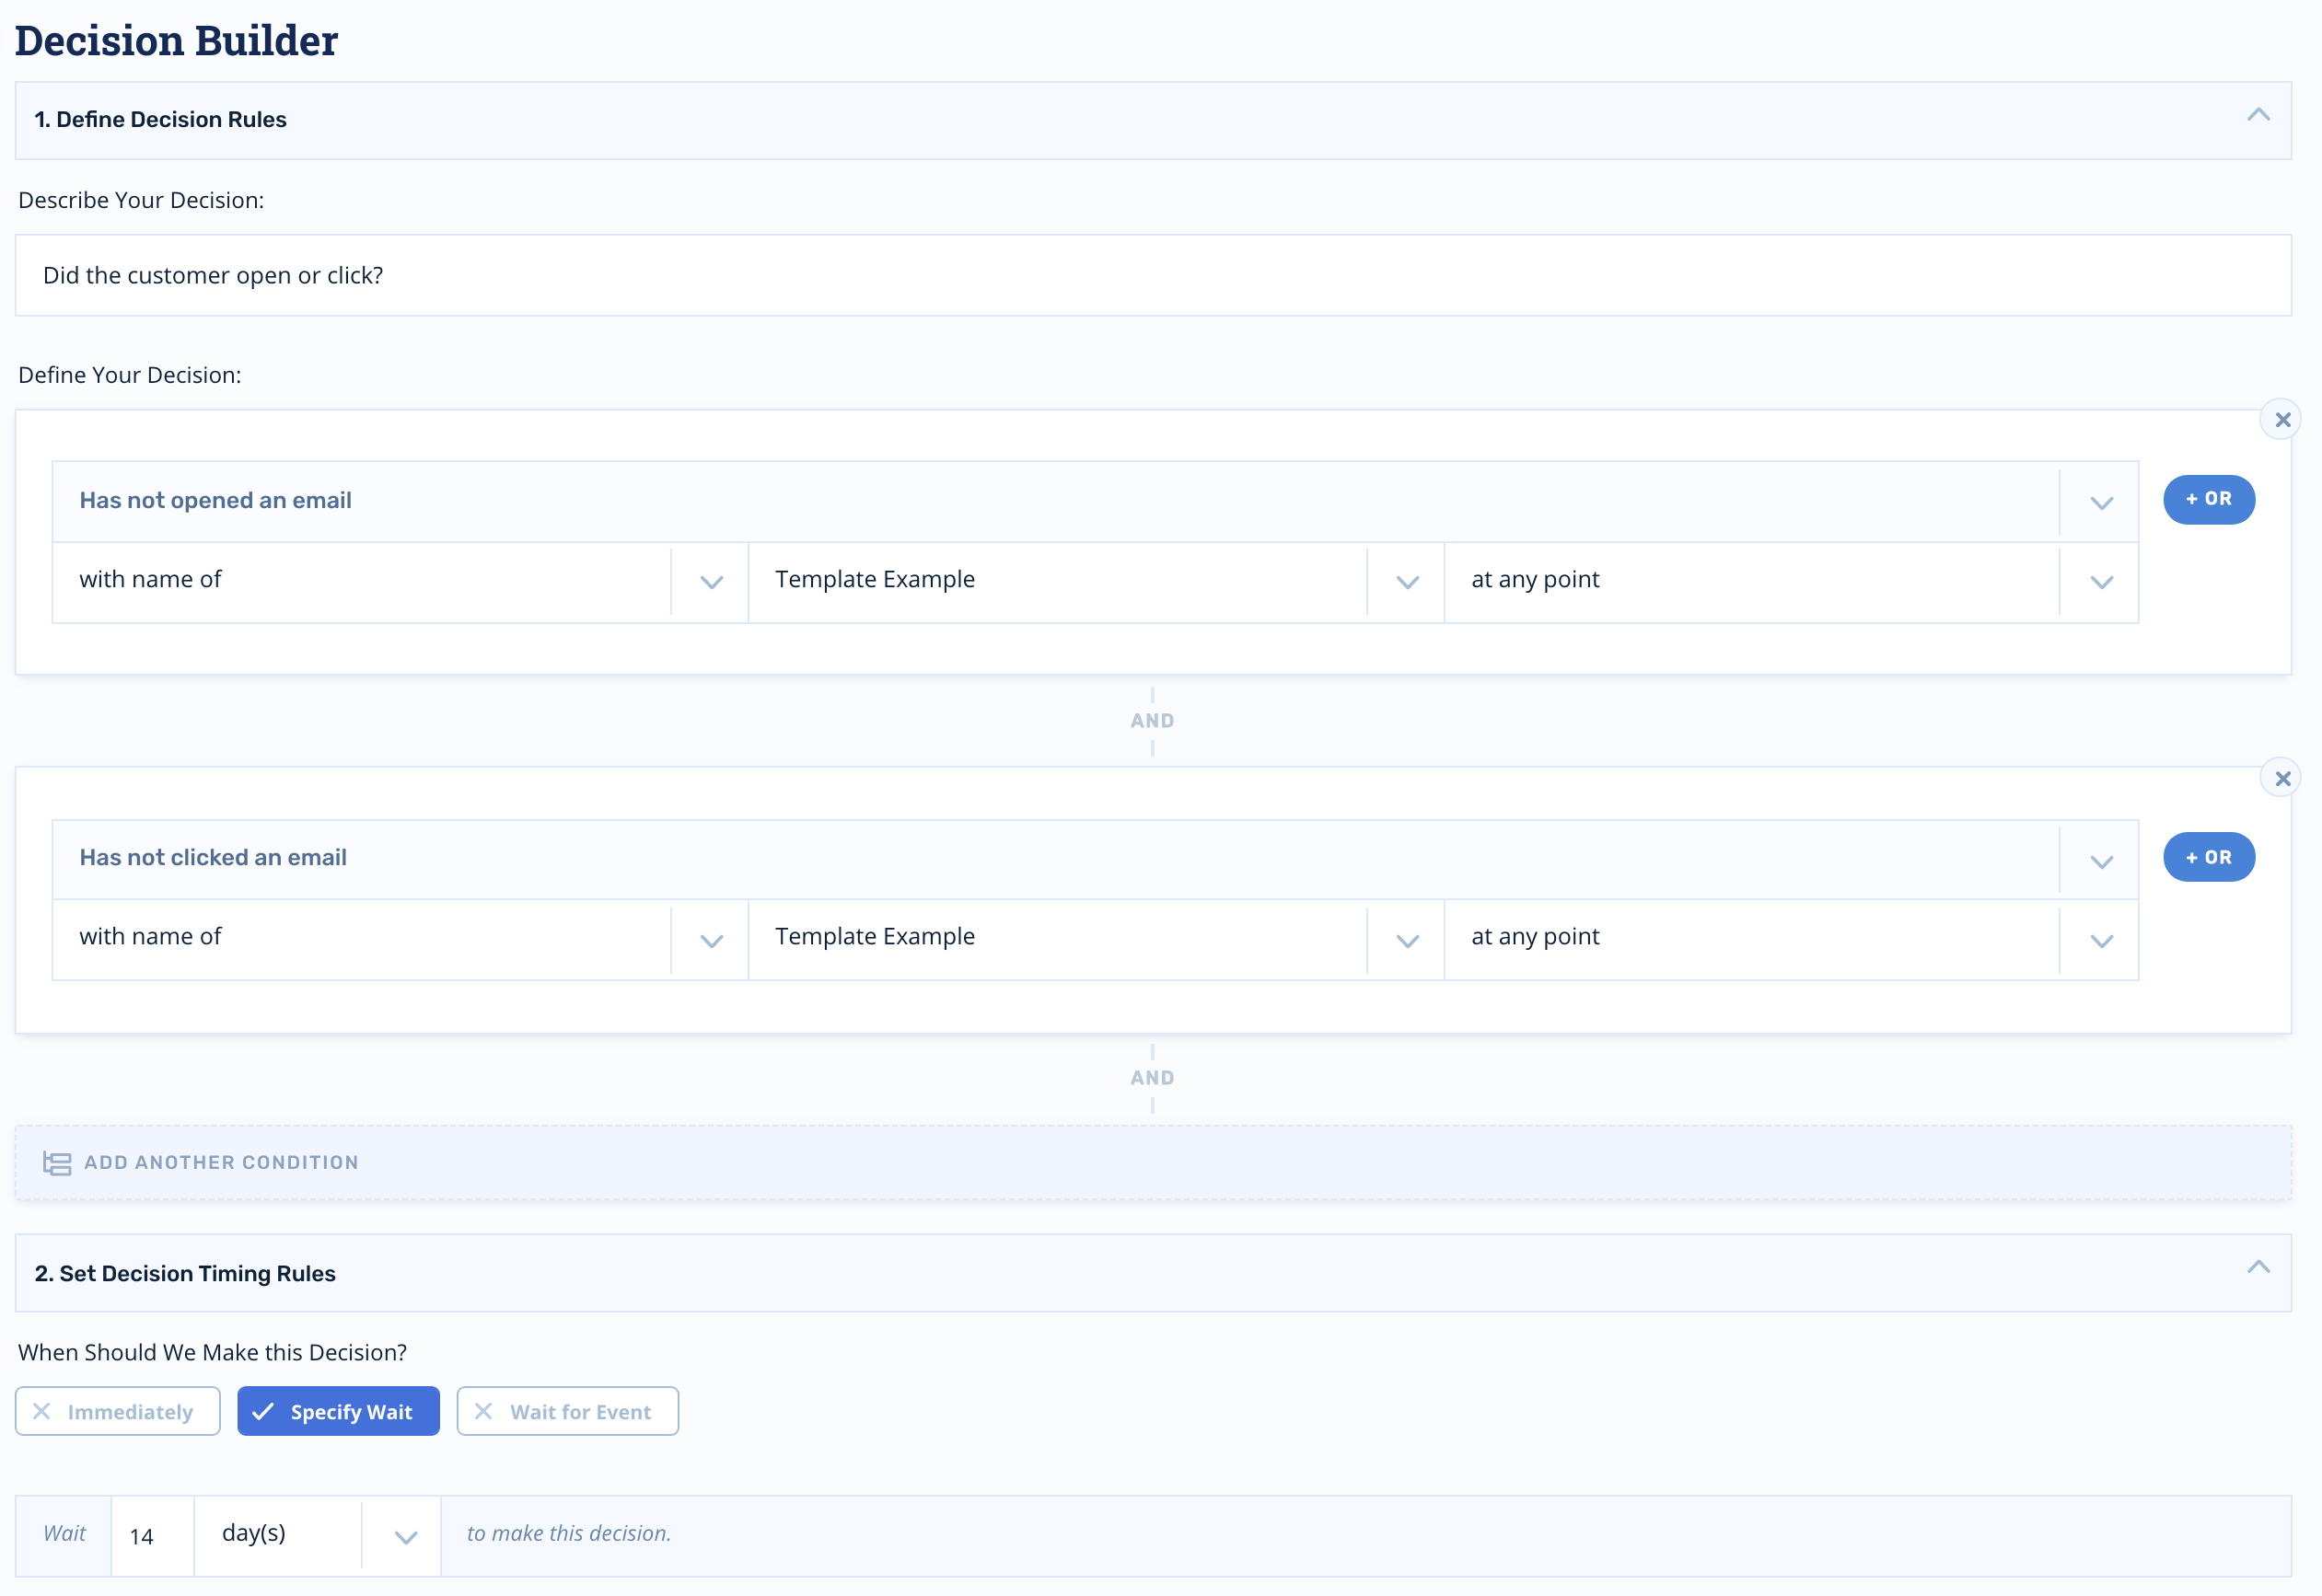This screenshot has height=1596, width=2322.
Task: Toggle the Specify Wait option
Action: pyautogui.click(x=350, y=1411)
